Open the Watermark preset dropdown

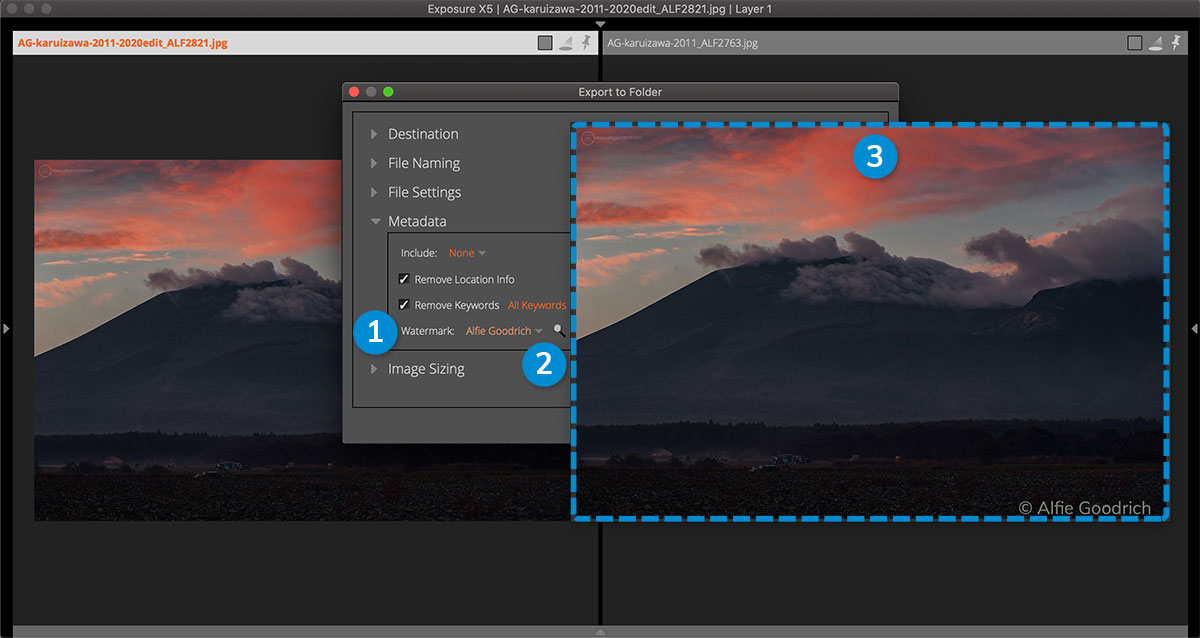503,331
